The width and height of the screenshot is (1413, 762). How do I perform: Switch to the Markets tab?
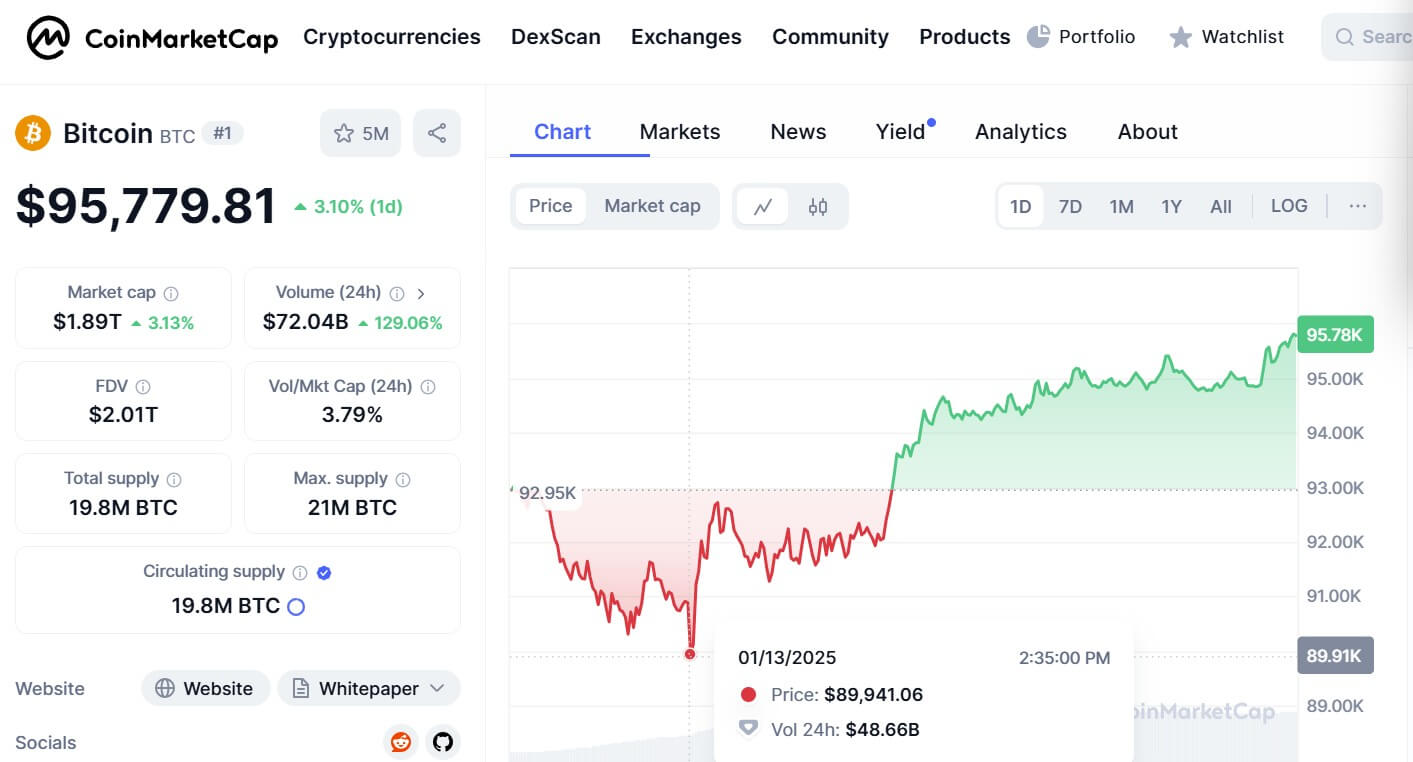tap(679, 132)
